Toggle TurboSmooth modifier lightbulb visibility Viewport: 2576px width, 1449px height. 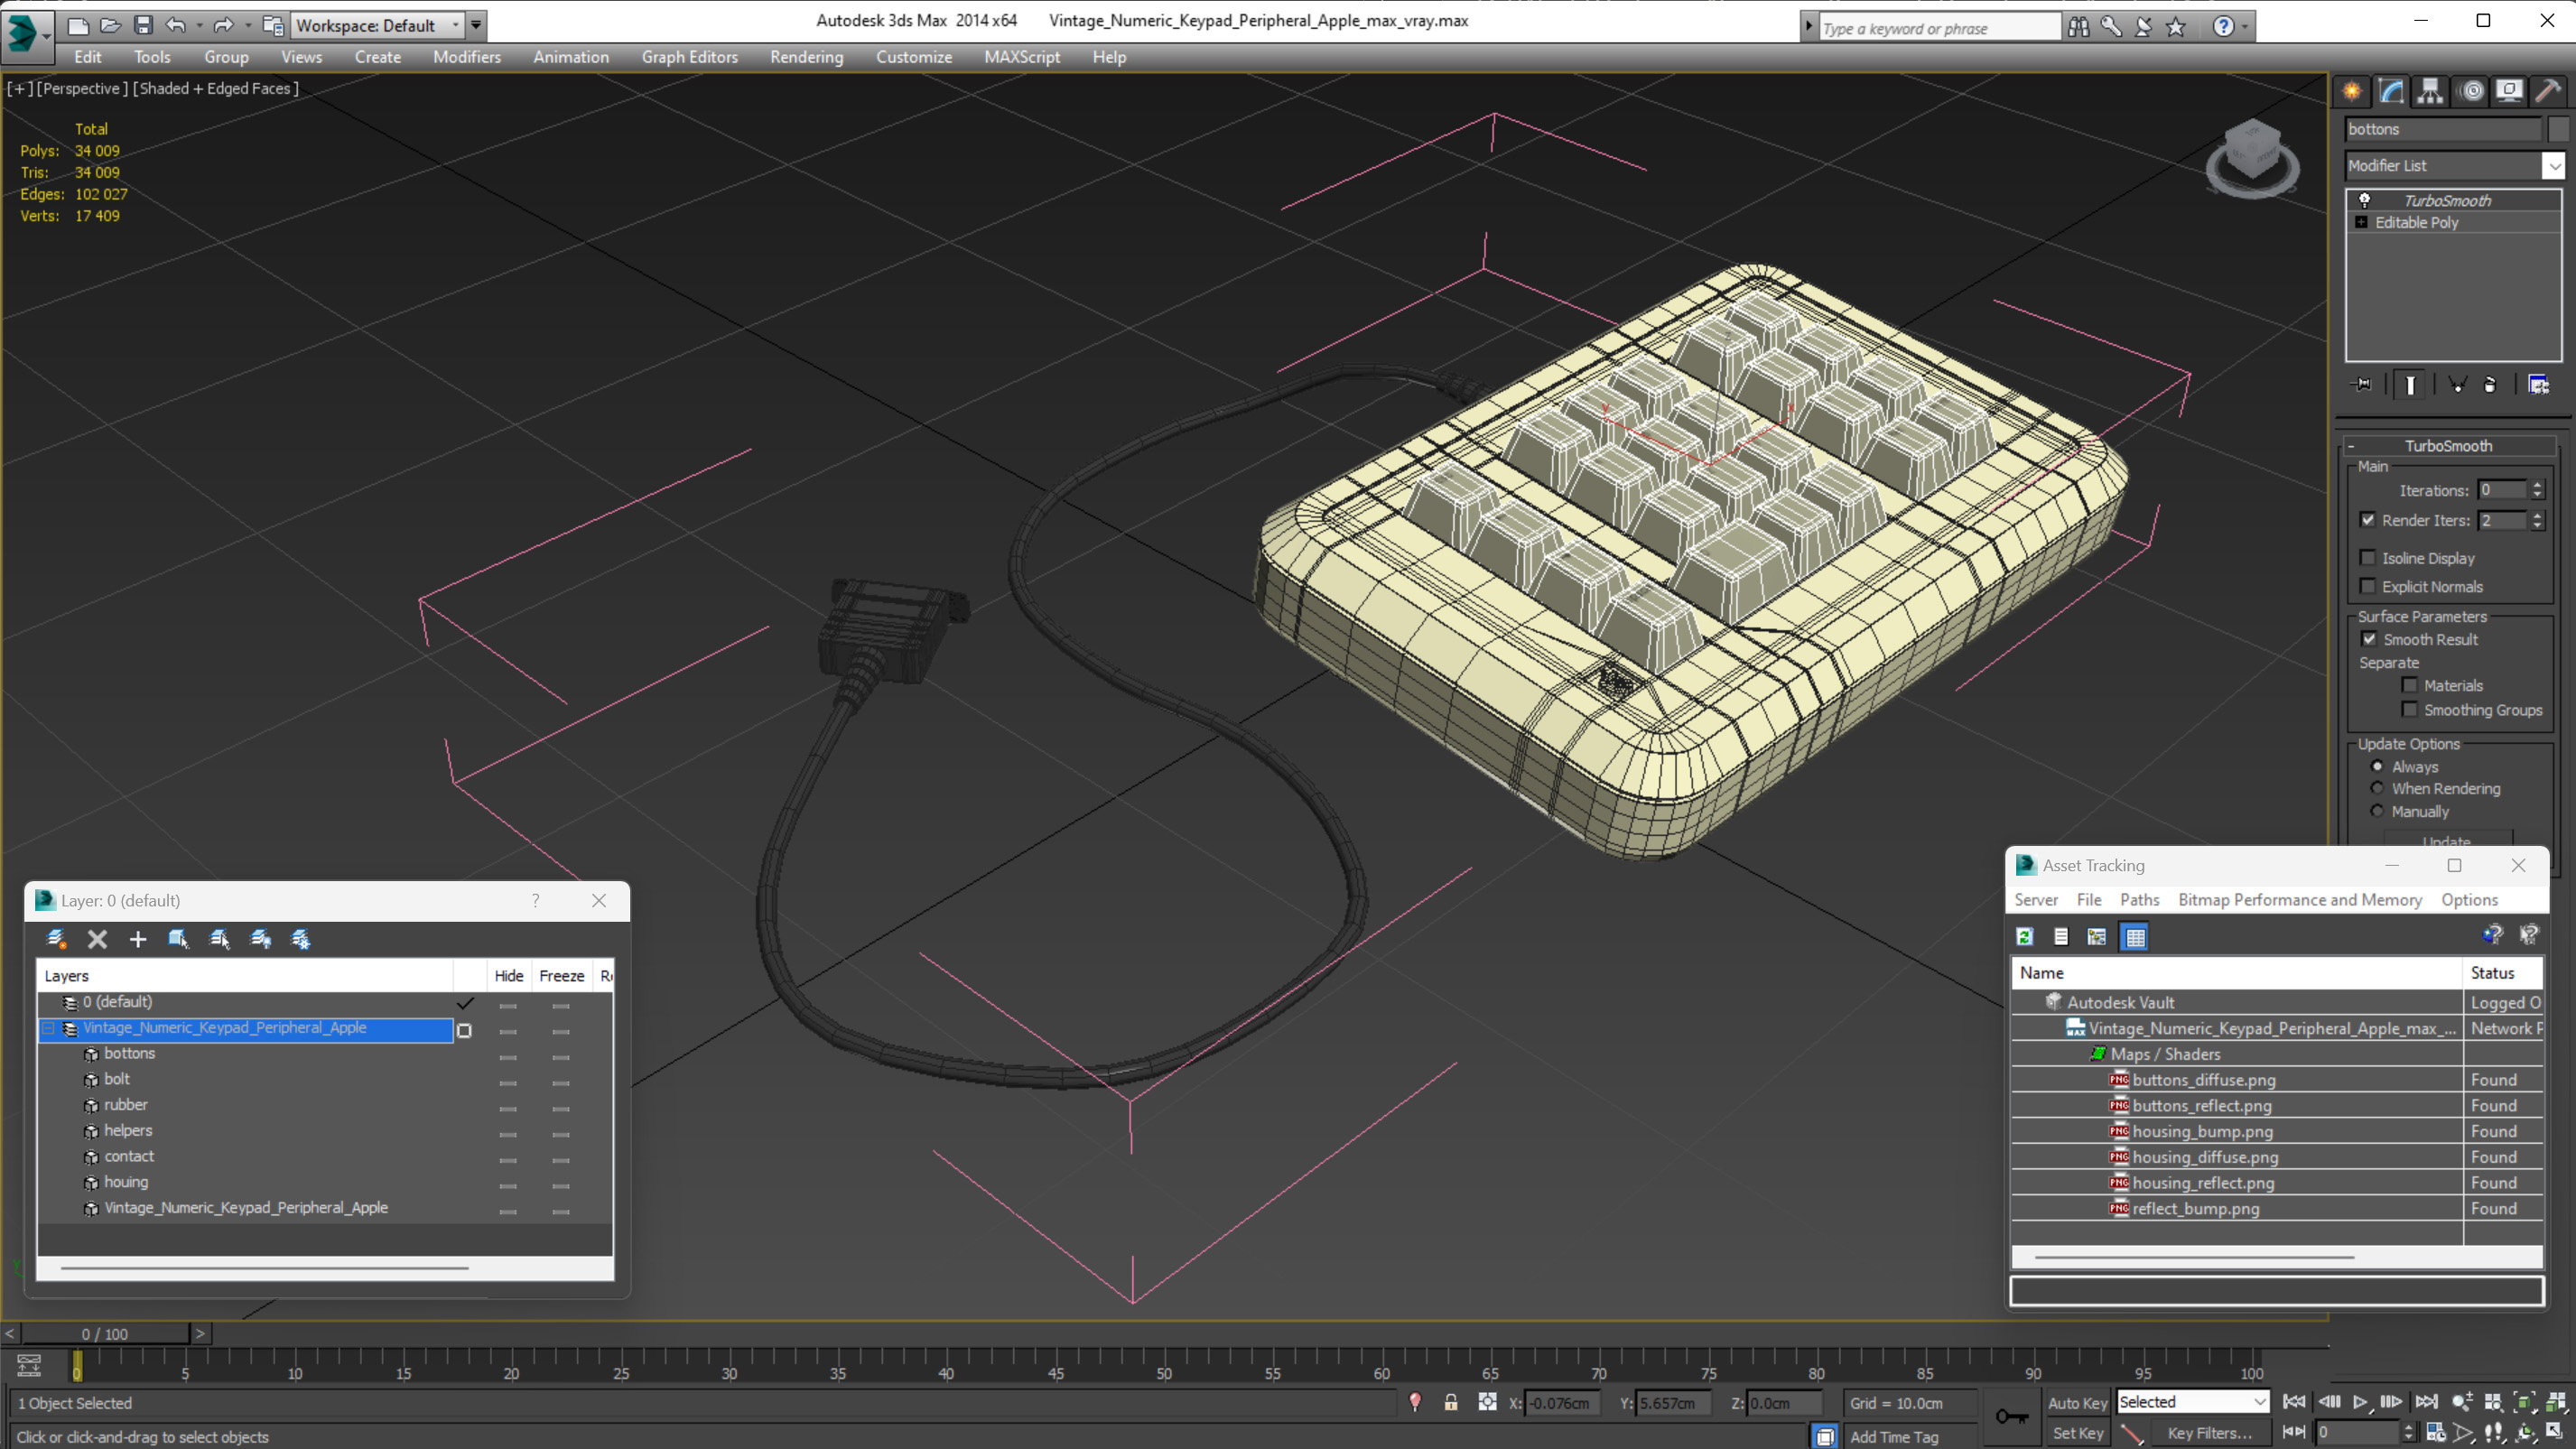click(x=2365, y=200)
